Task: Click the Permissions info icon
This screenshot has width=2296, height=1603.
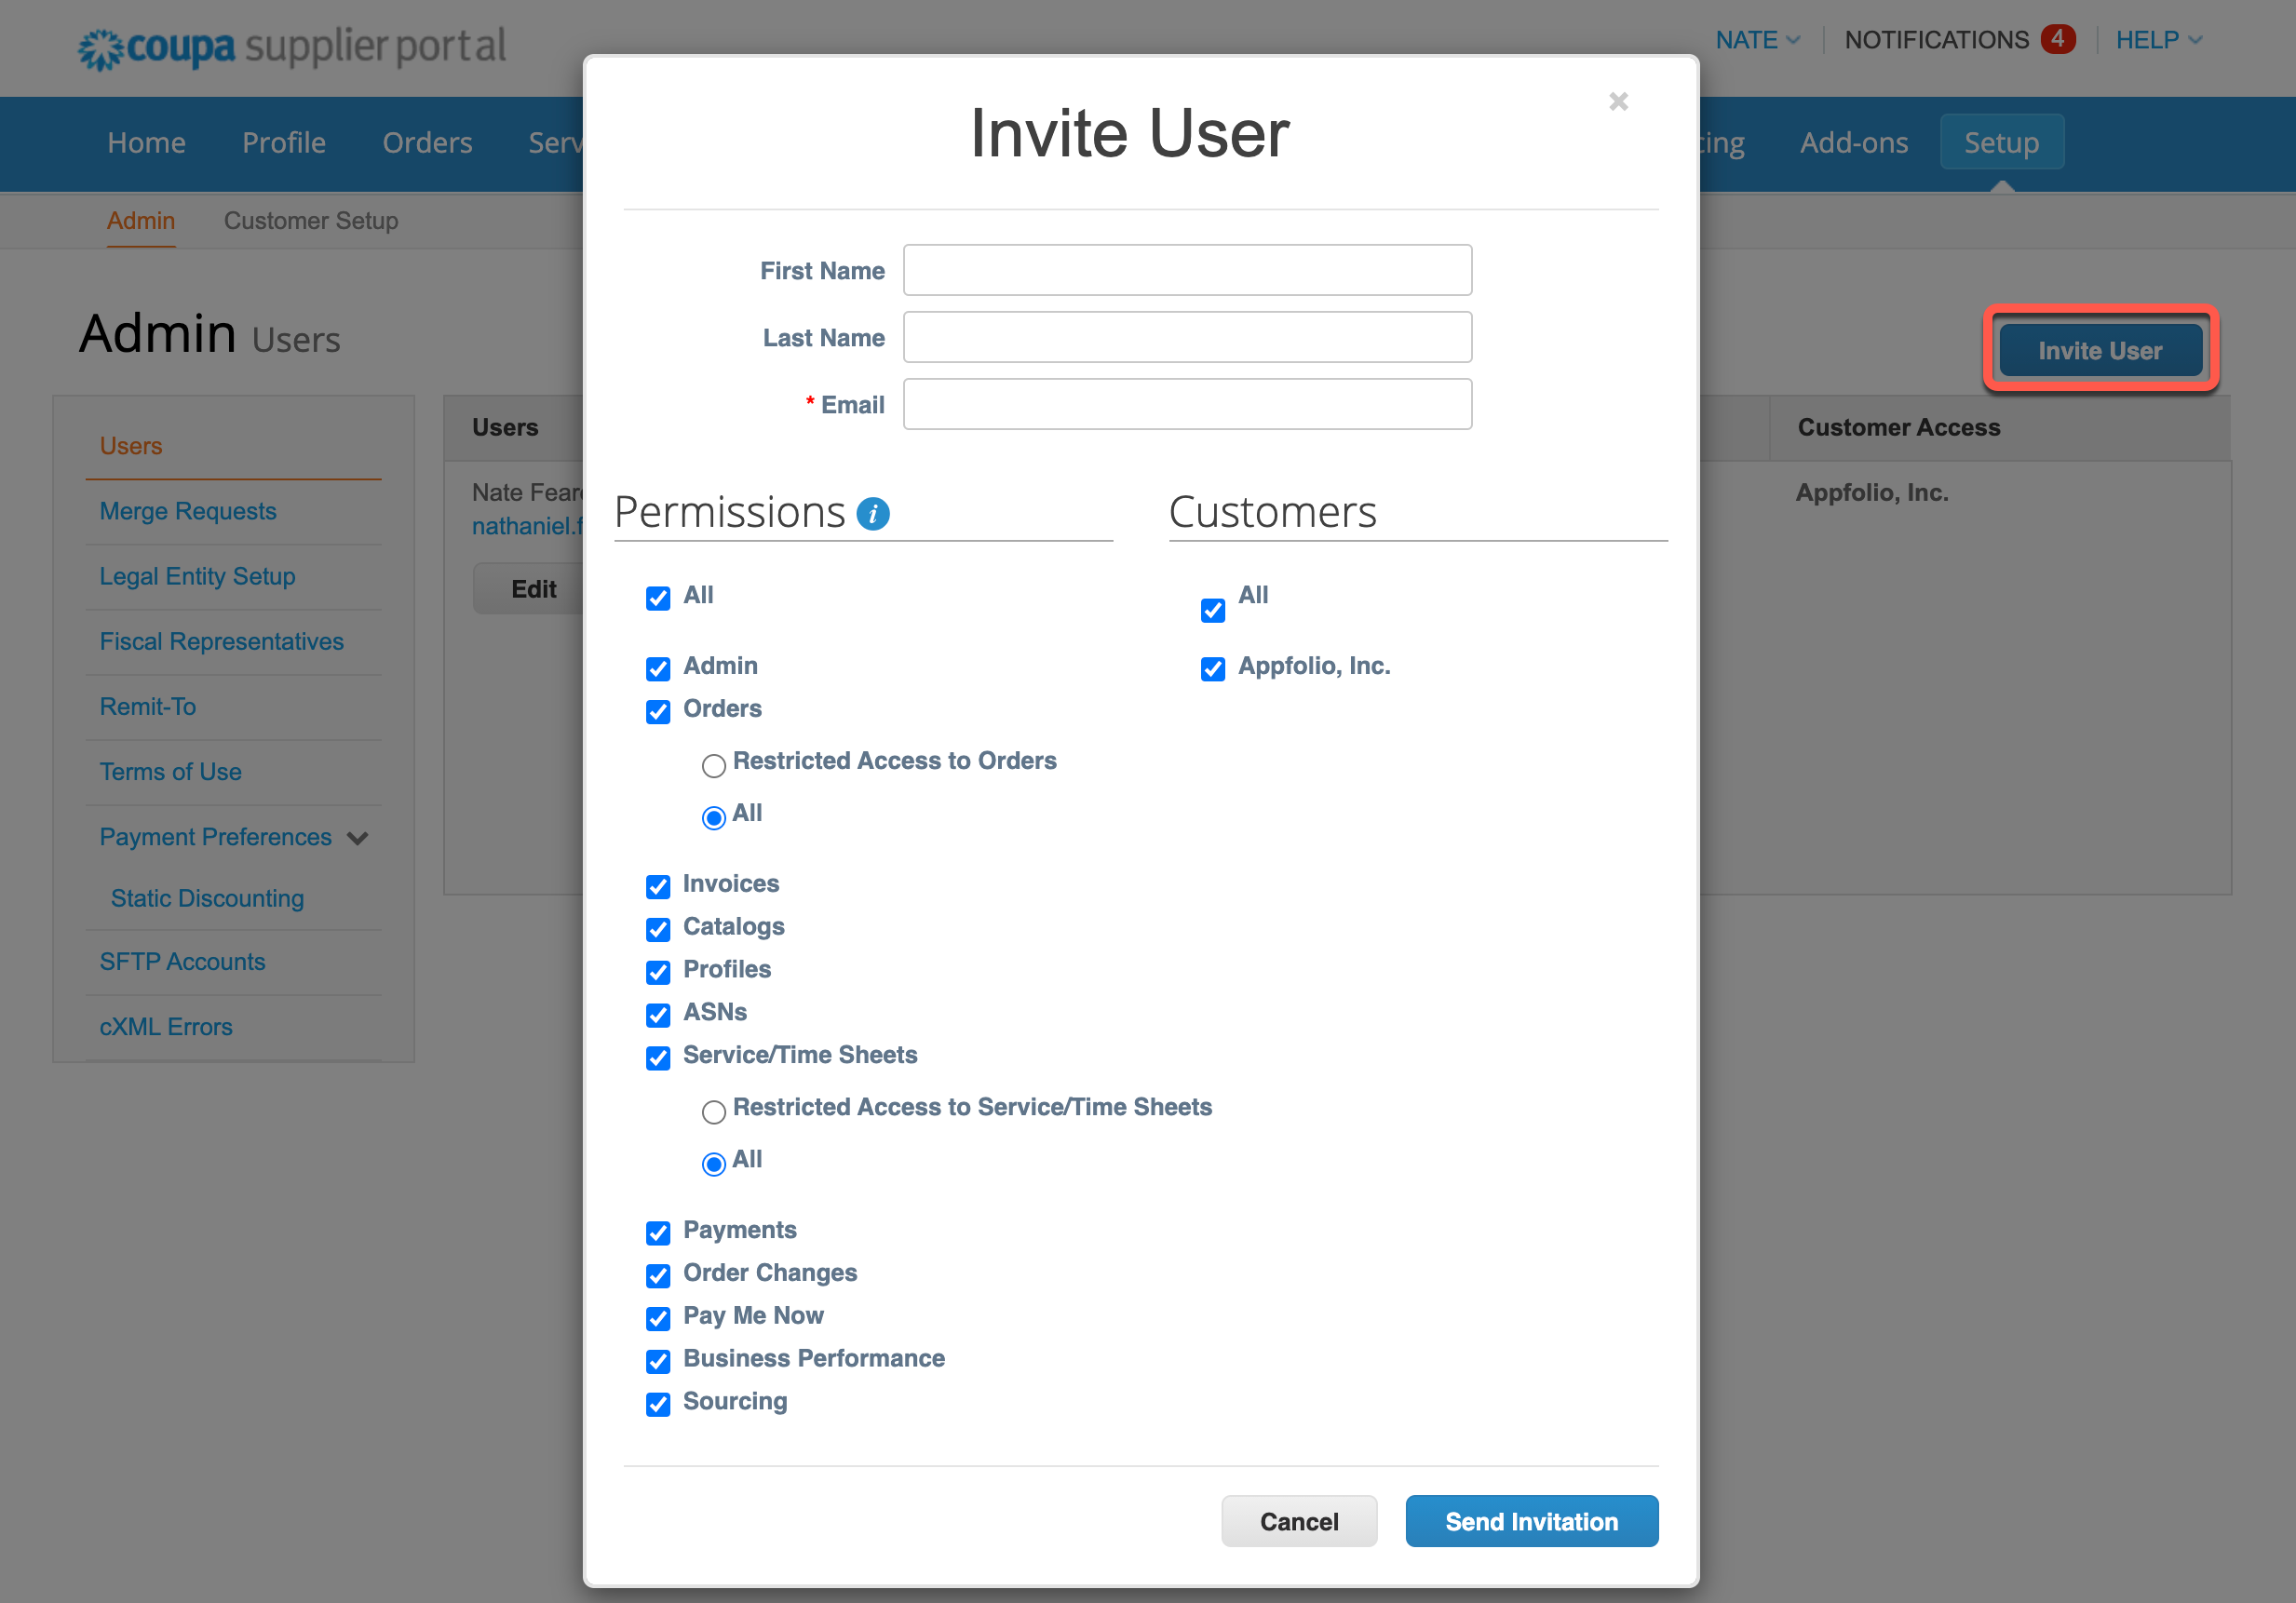Action: (x=873, y=514)
